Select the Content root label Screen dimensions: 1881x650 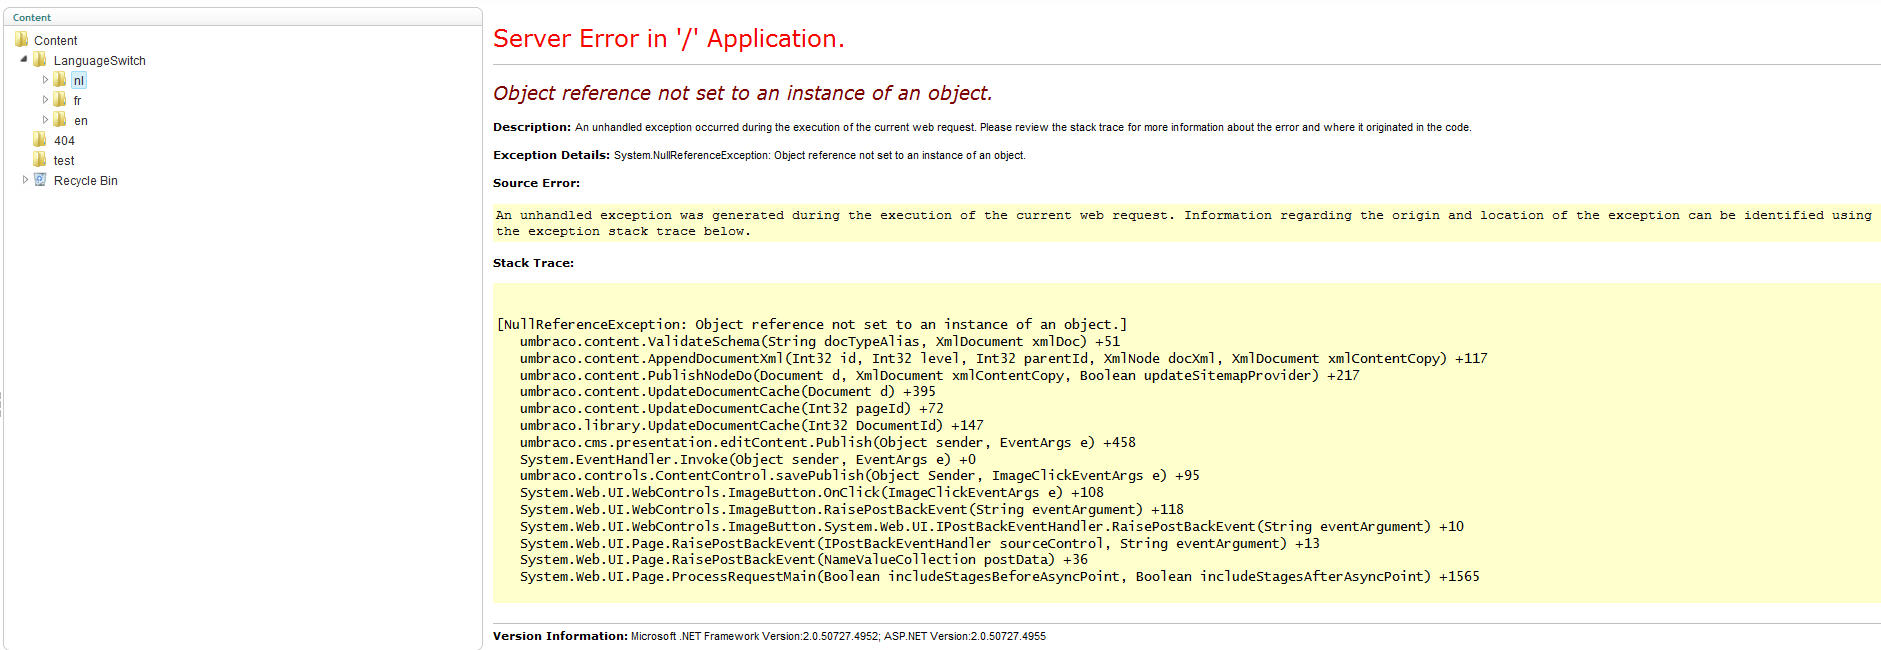click(x=55, y=41)
